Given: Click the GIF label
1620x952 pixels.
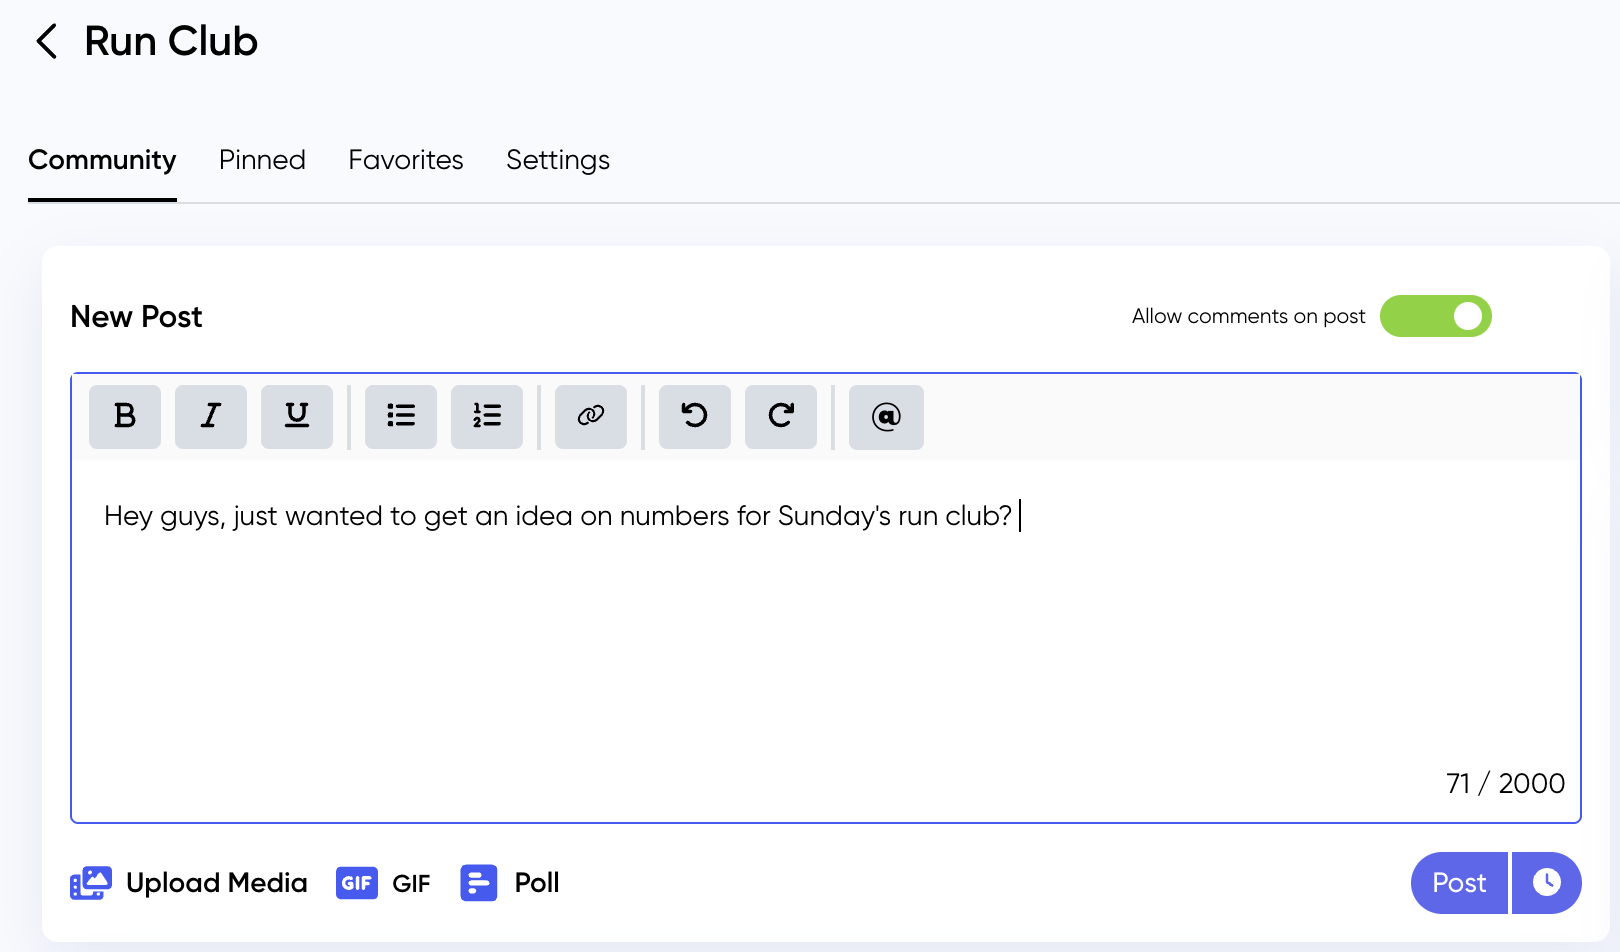Looking at the screenshot, I should (x=411, y=884).
